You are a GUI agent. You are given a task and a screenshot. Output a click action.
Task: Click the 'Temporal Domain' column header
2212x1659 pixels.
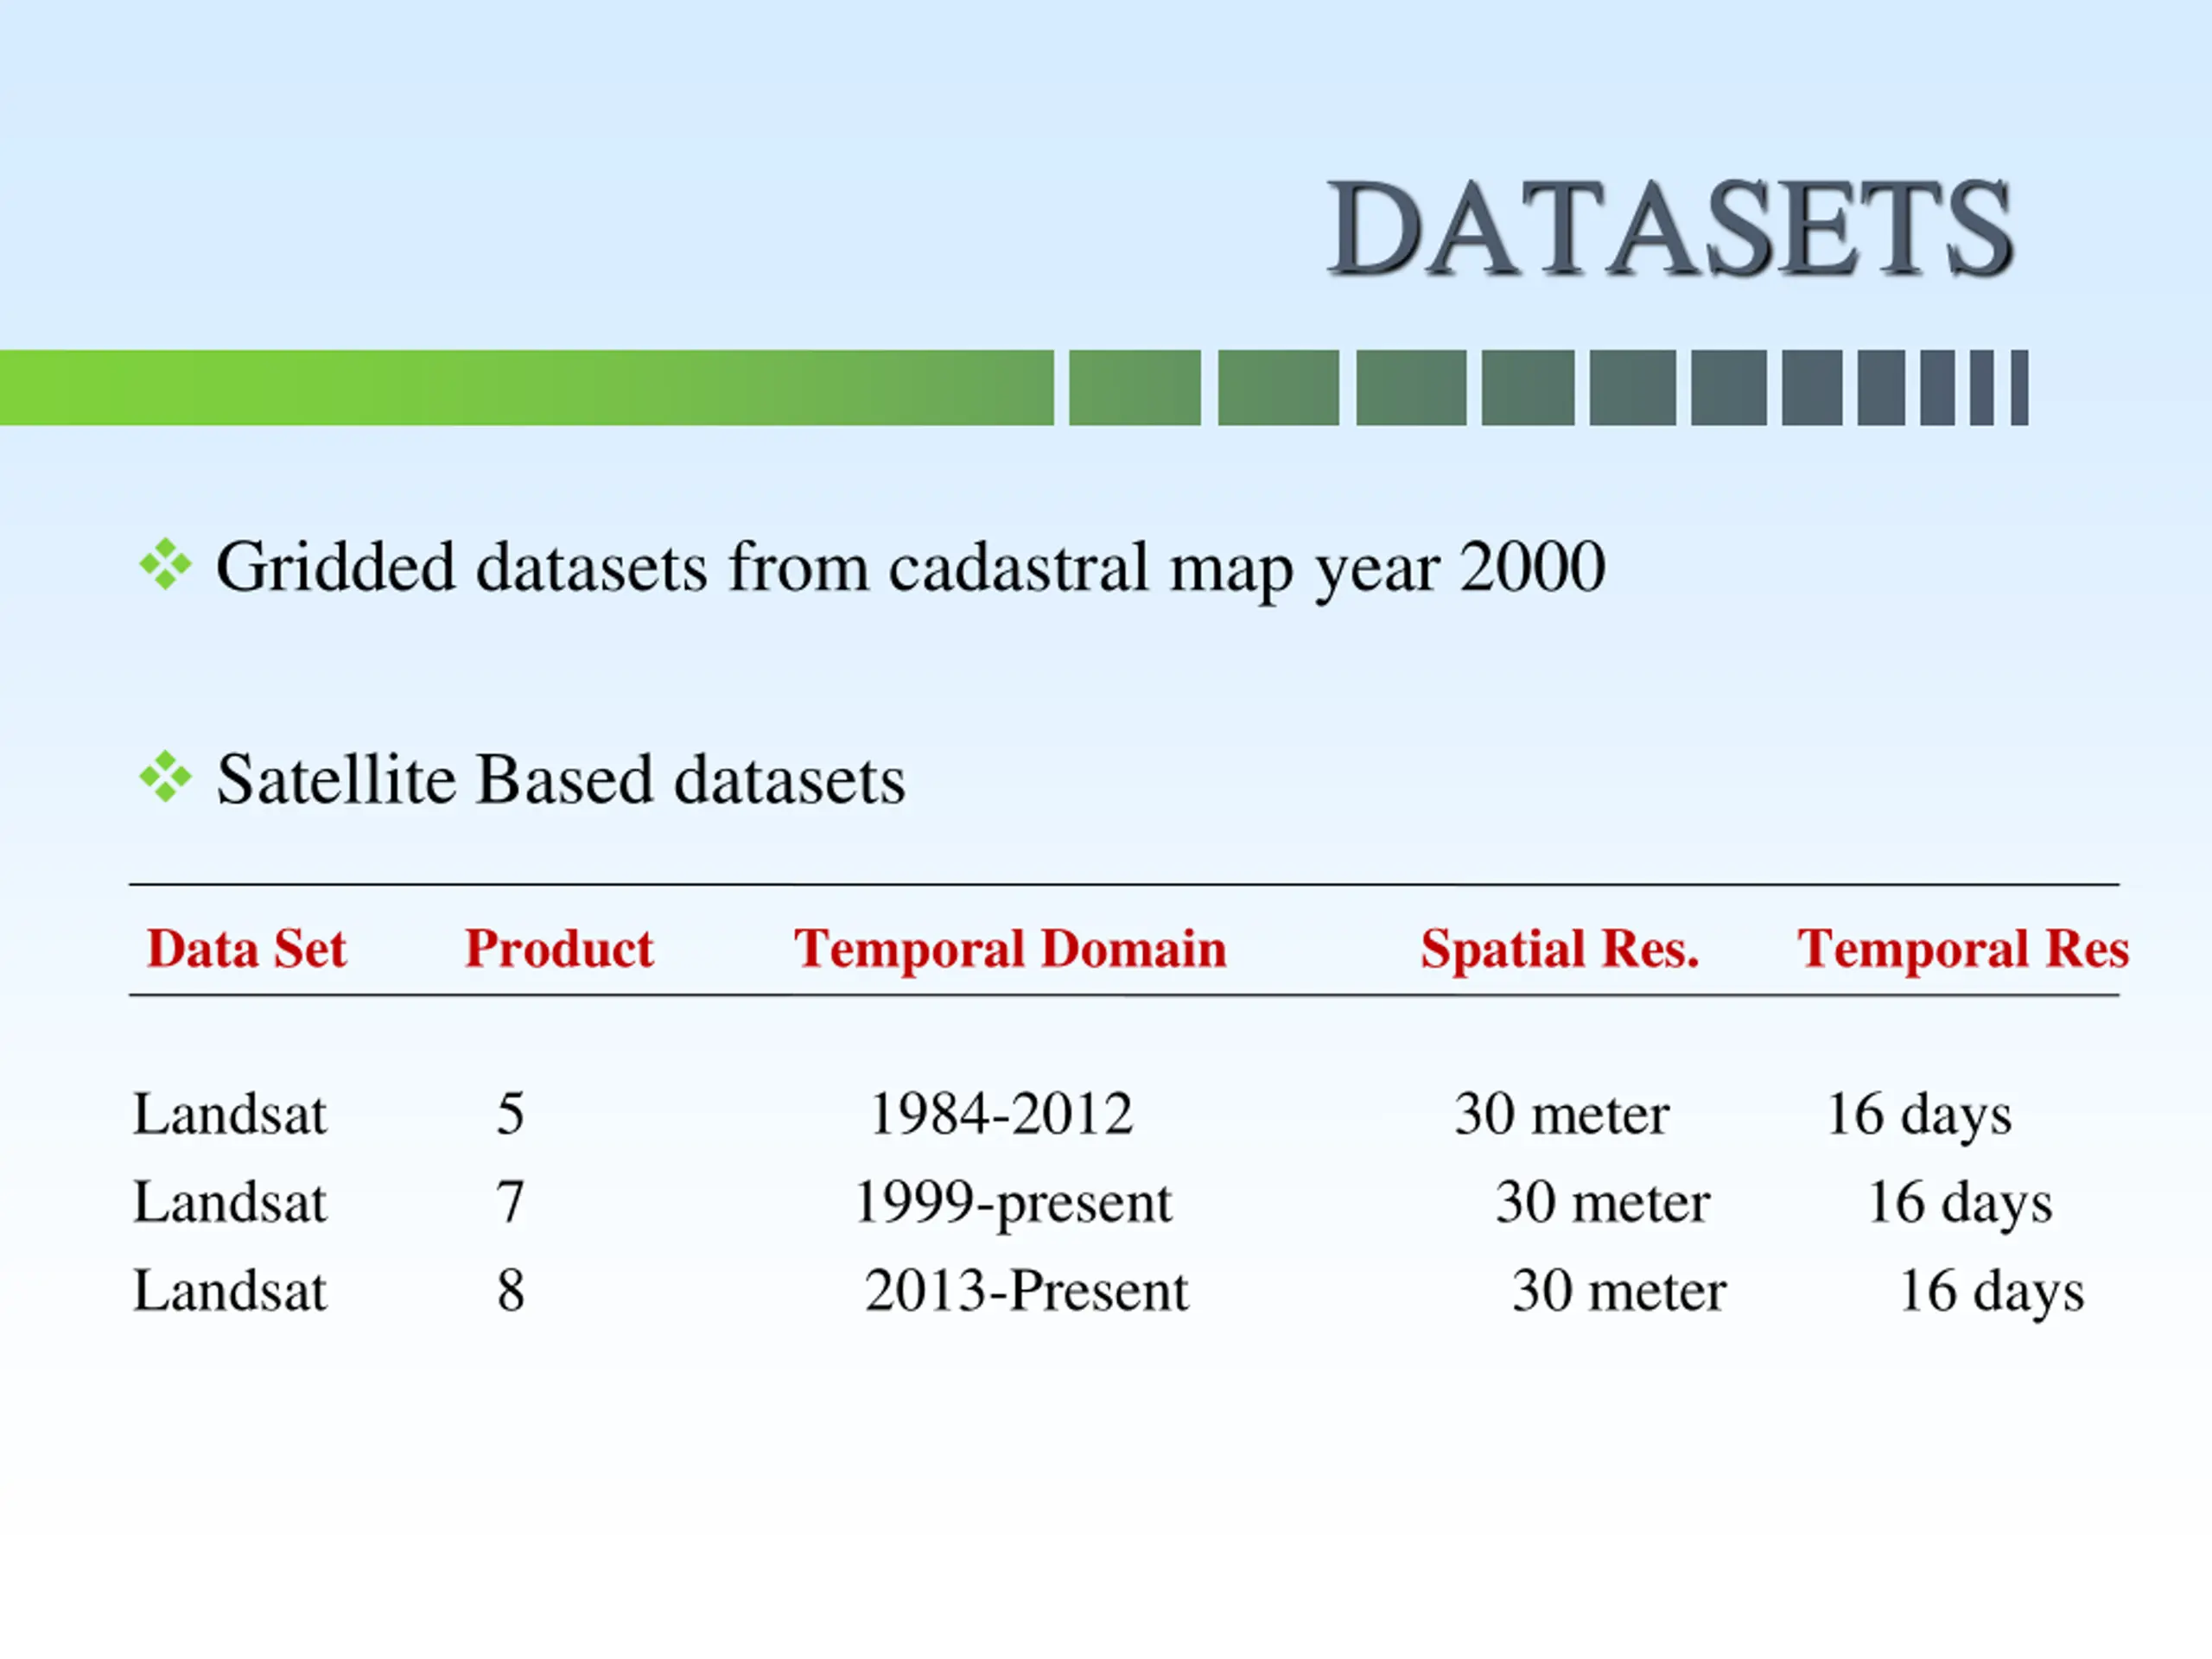coord(1010,949)
